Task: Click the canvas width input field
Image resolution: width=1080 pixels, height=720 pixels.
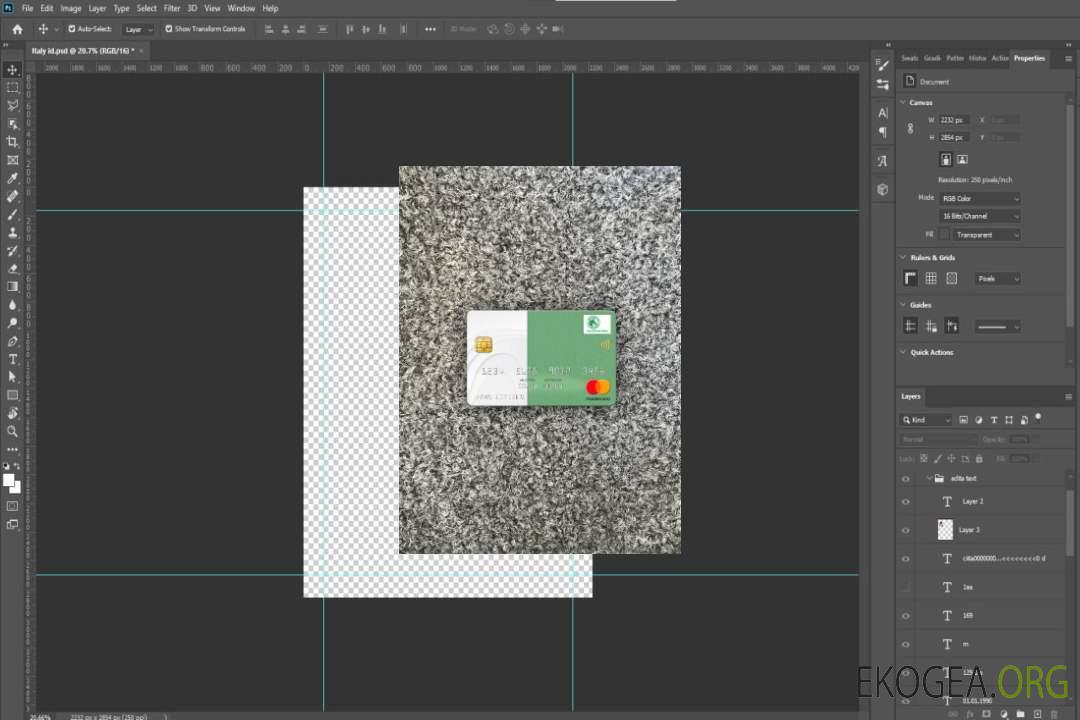Action: (954, 120)
